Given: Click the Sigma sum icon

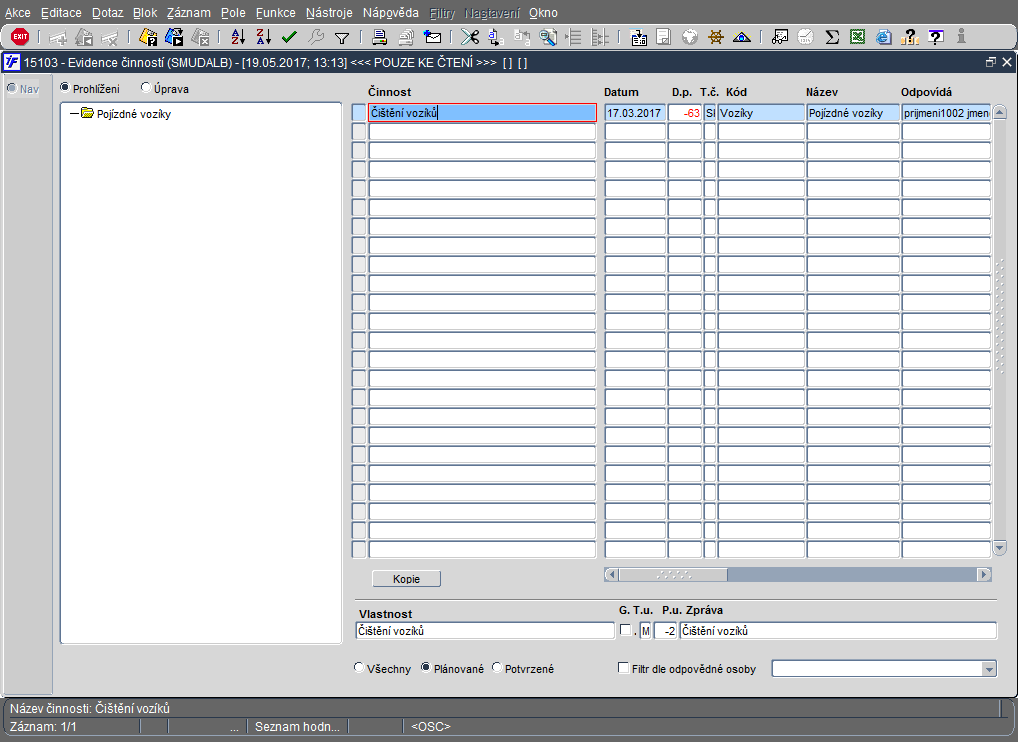Looking at the screenshot, I should click(x=831, y=37).
